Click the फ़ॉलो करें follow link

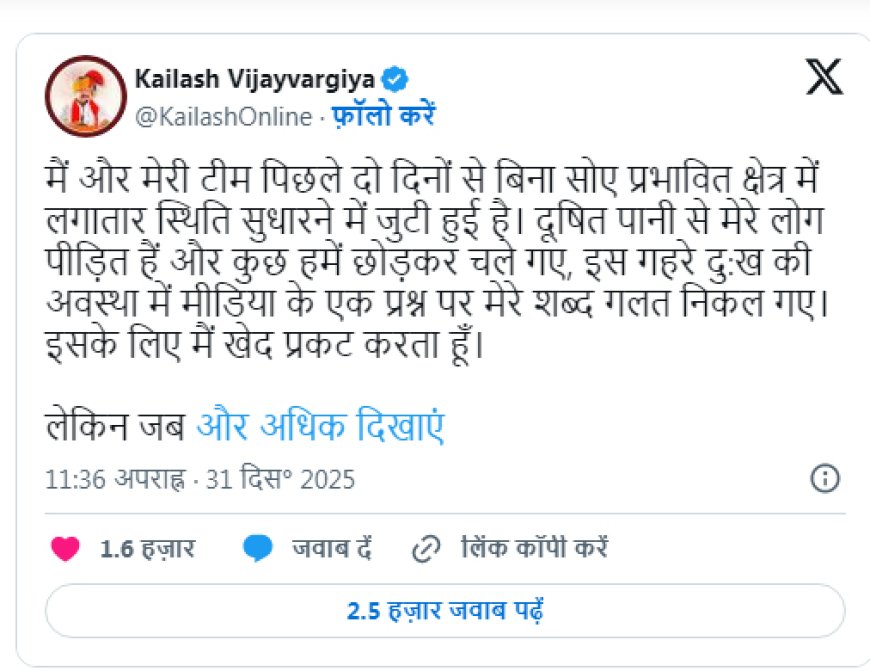pos(383,116)
